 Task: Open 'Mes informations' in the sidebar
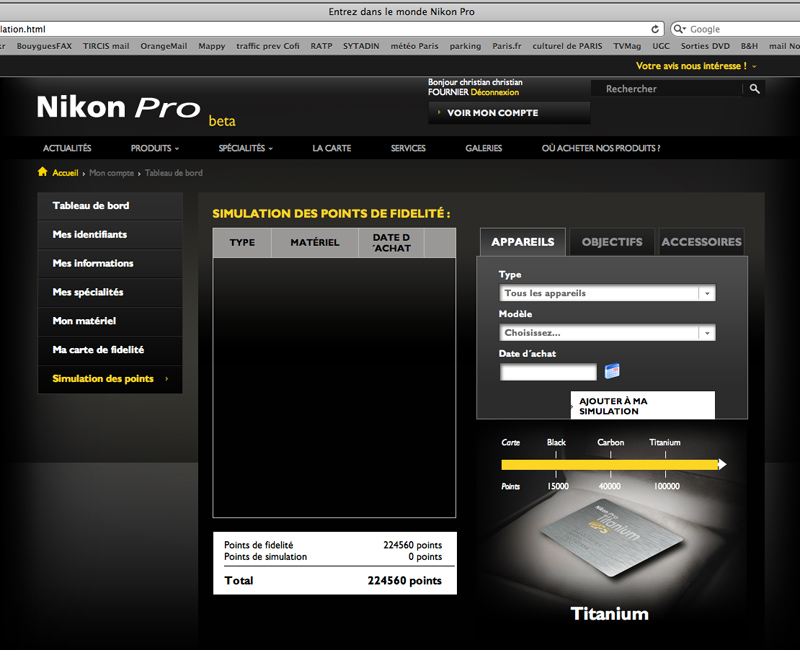[110, 263]
